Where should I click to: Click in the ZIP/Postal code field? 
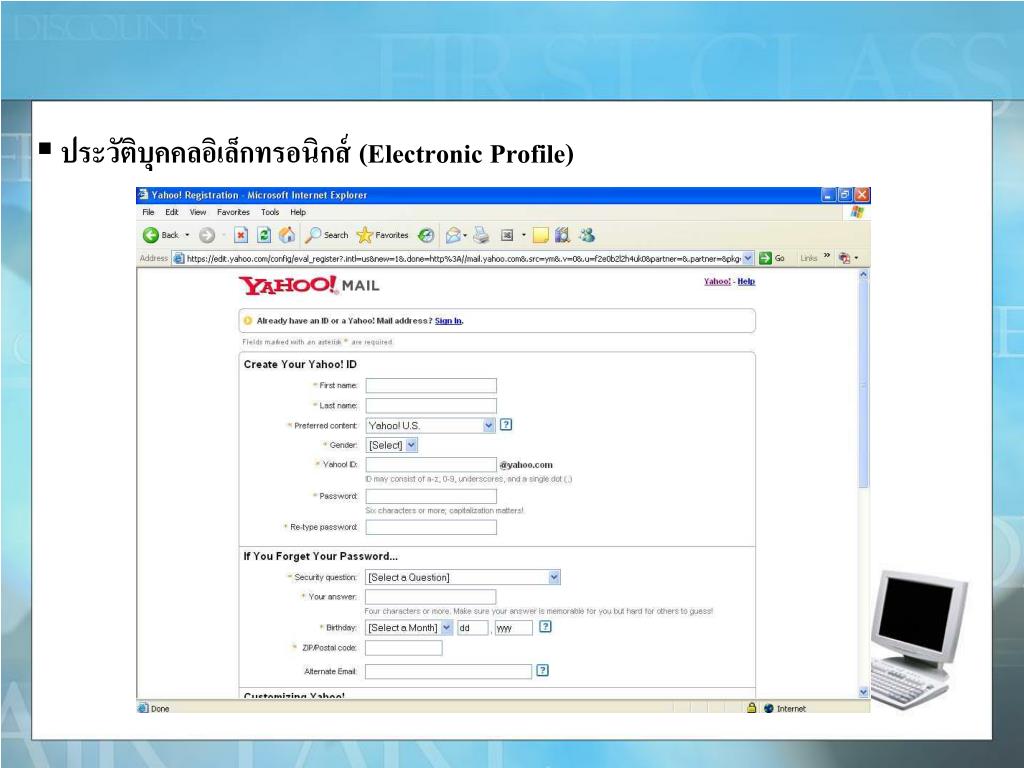click(404, 648)
